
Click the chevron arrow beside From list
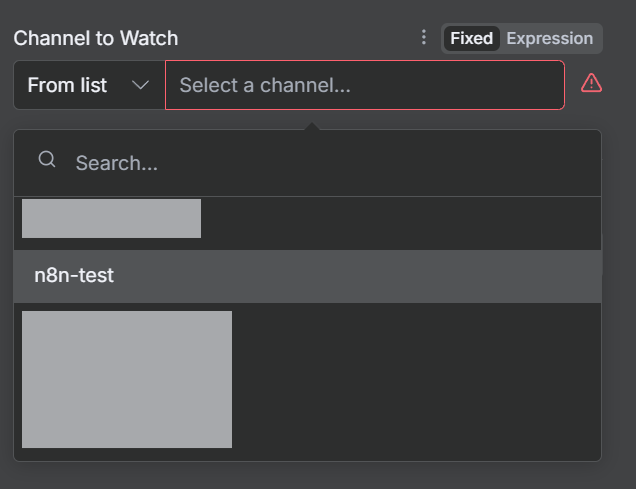(x=141, y=85)
